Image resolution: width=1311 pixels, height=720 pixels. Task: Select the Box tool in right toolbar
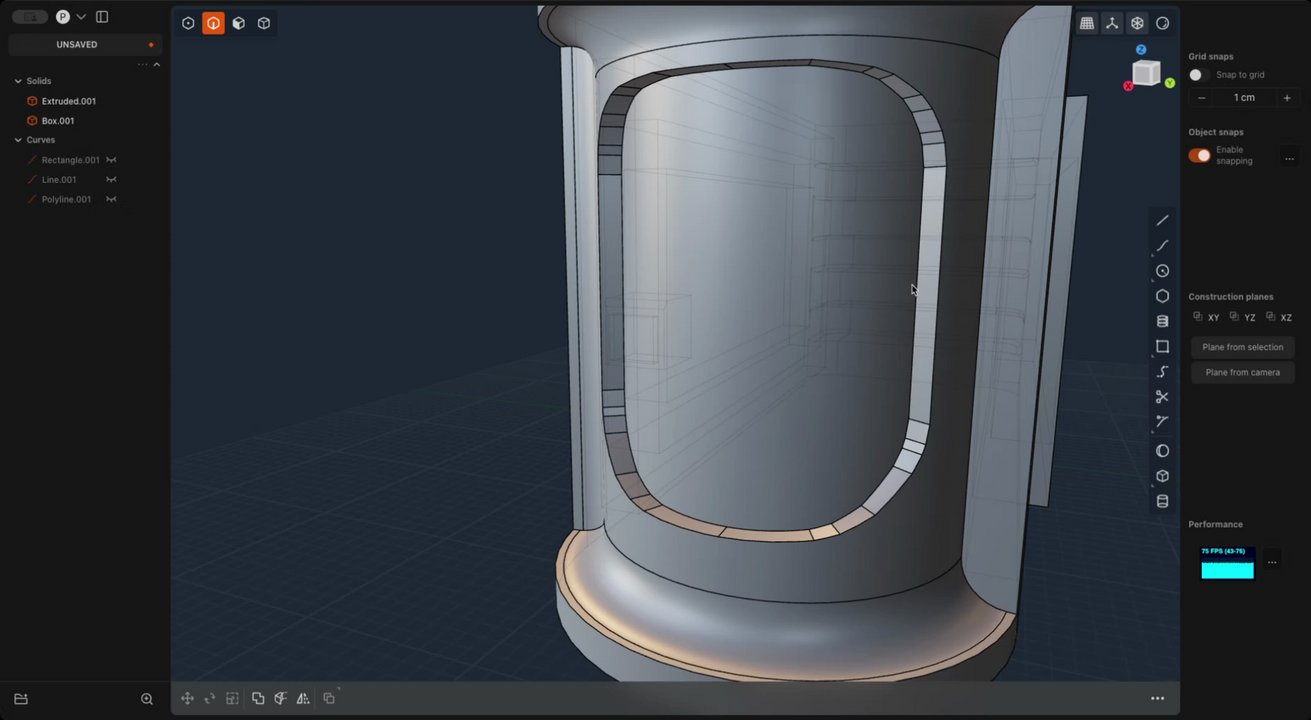pos(1162,476)
